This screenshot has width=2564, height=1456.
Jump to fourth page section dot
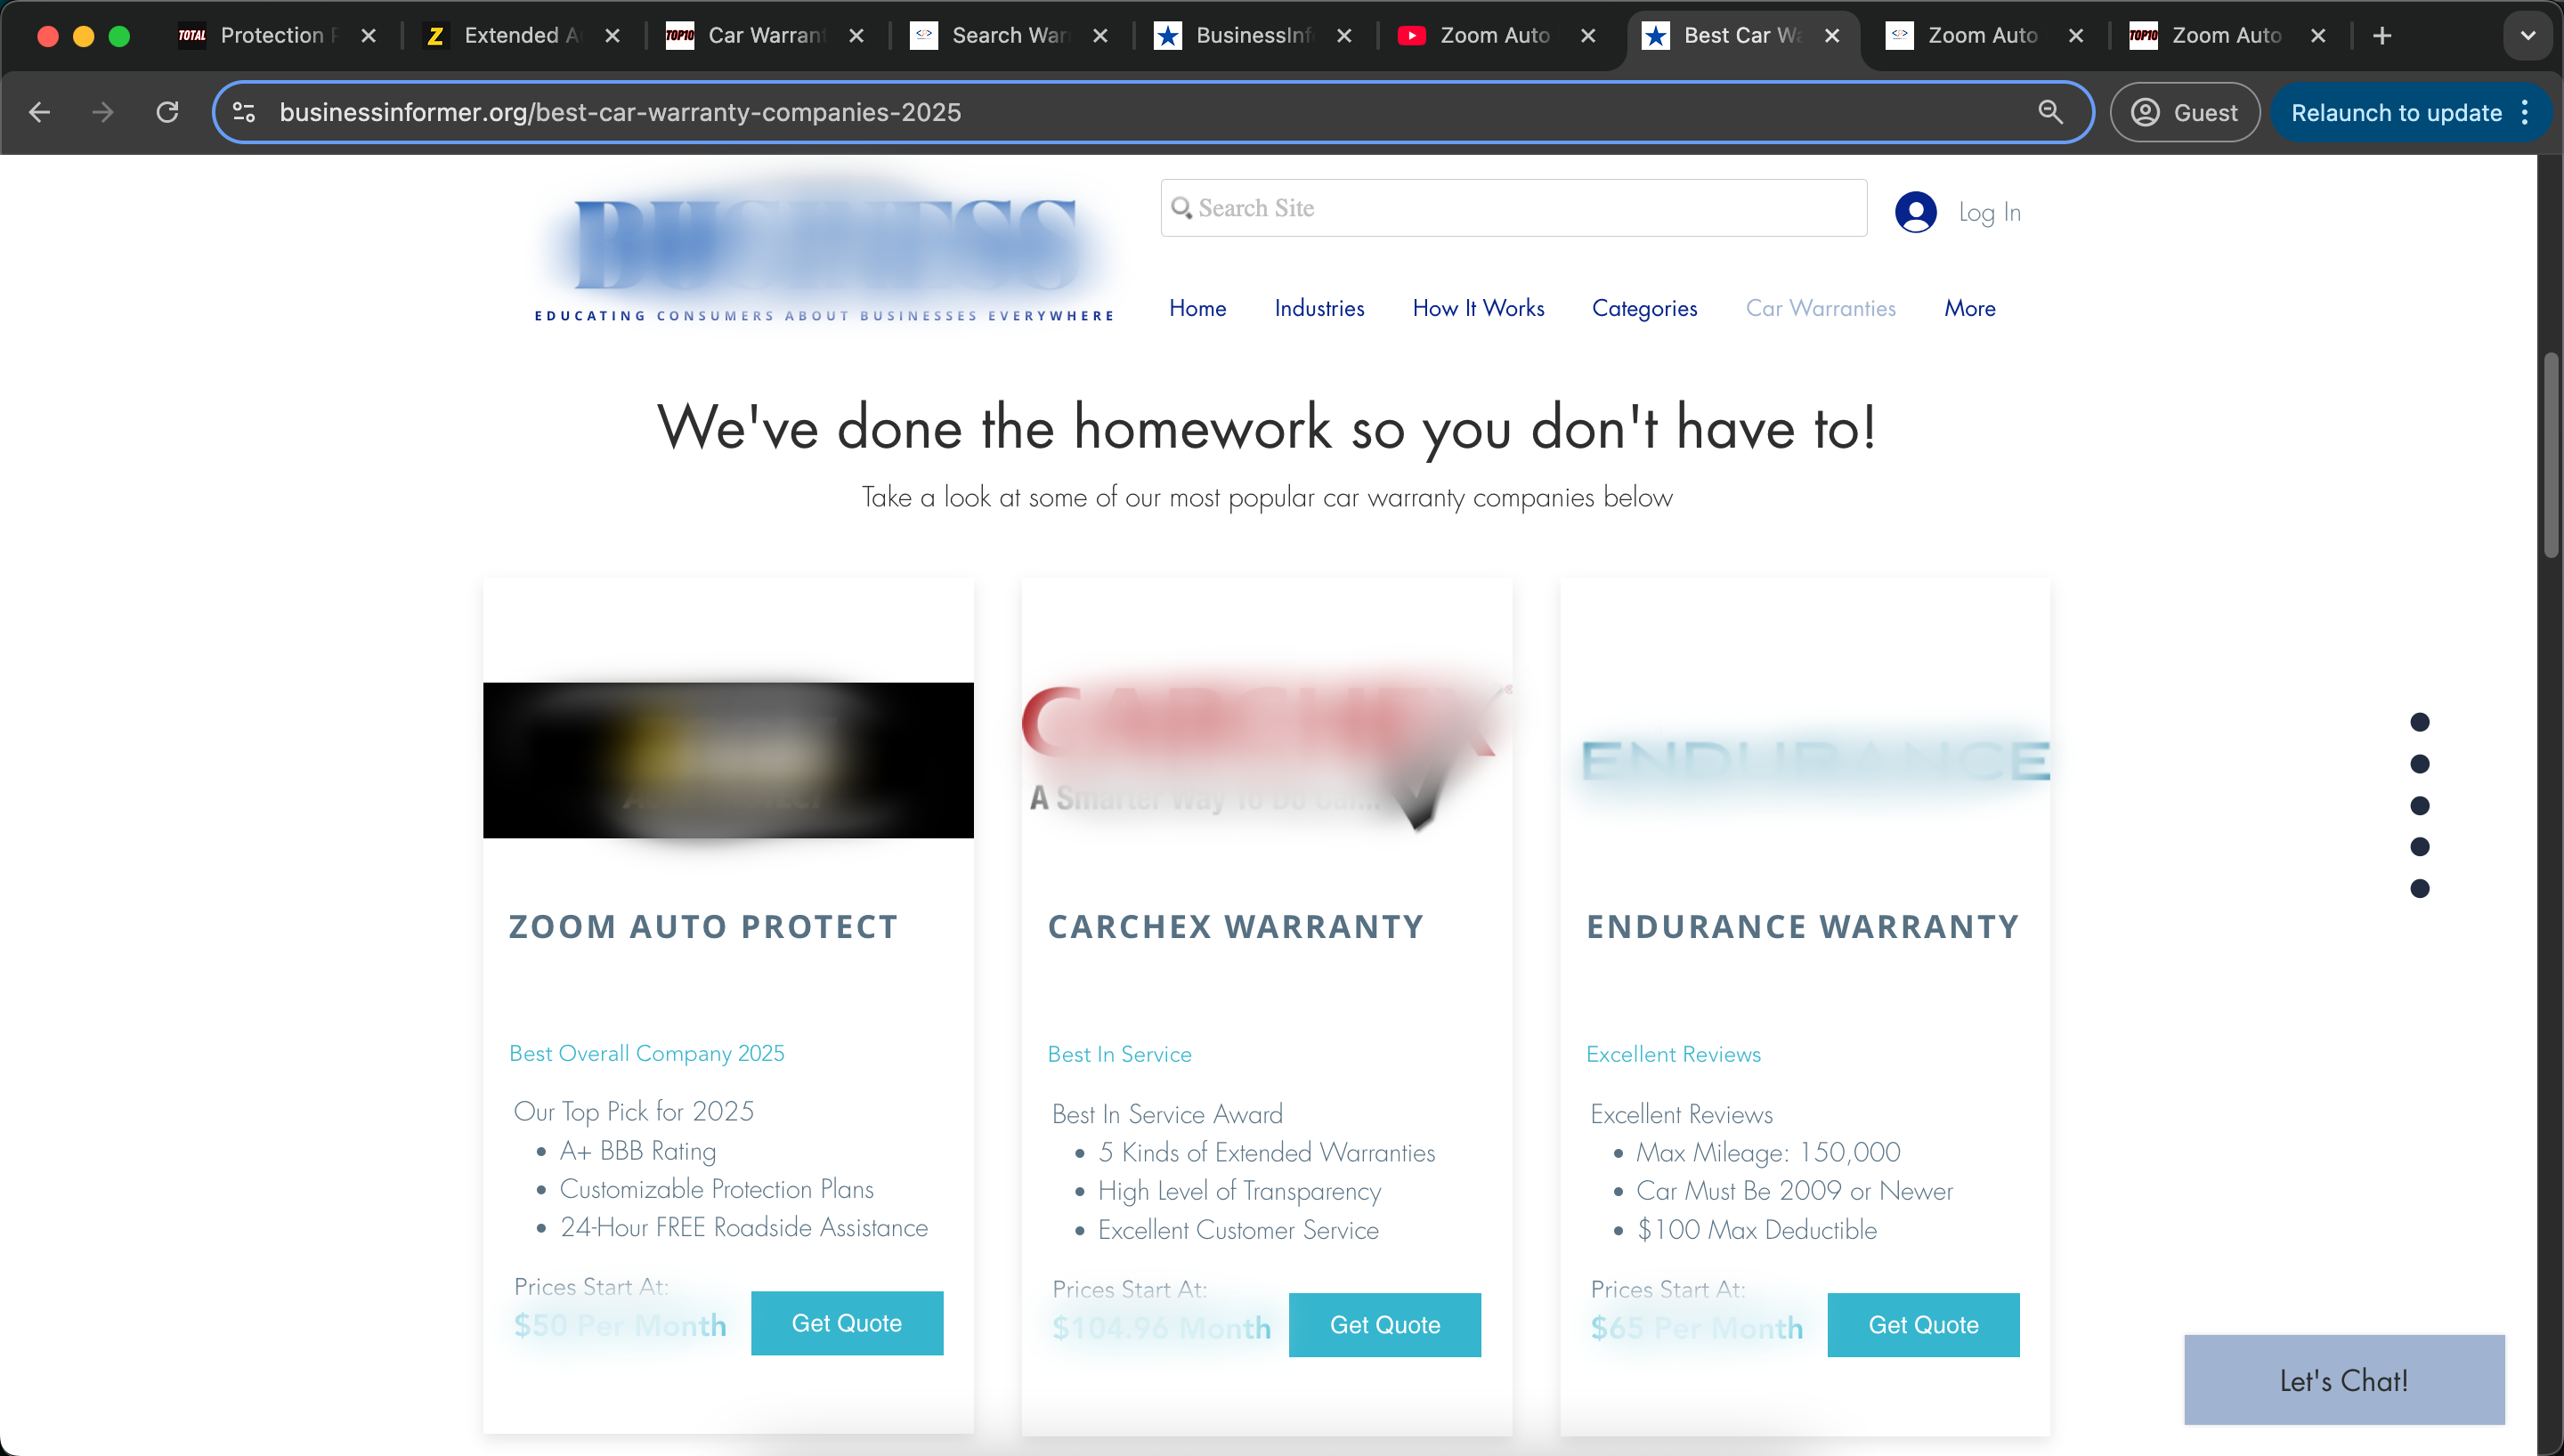click(x=2420, y=847)
